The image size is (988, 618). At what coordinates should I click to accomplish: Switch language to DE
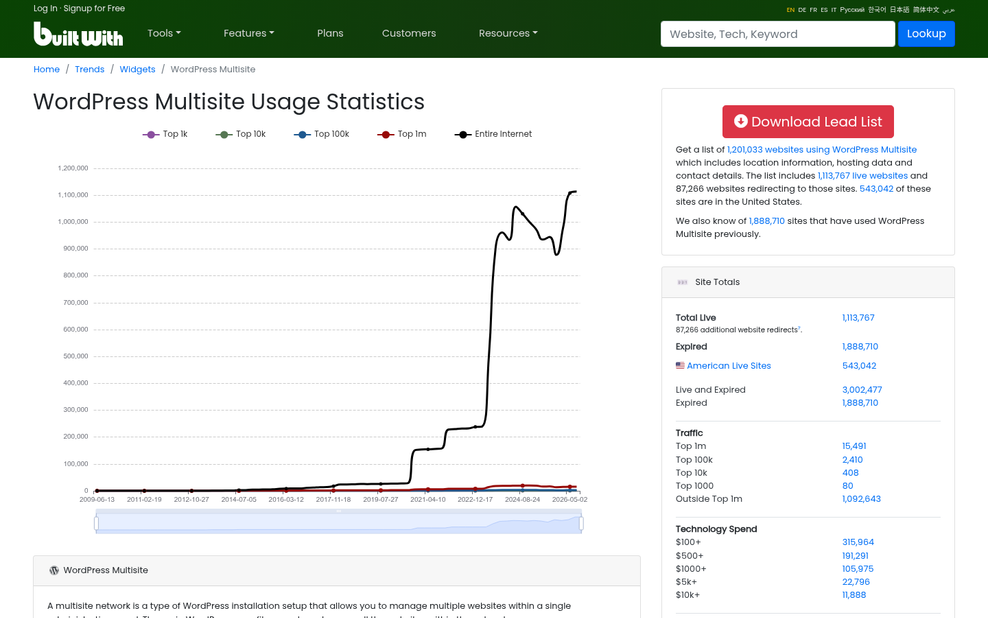(x=801, y=9)
